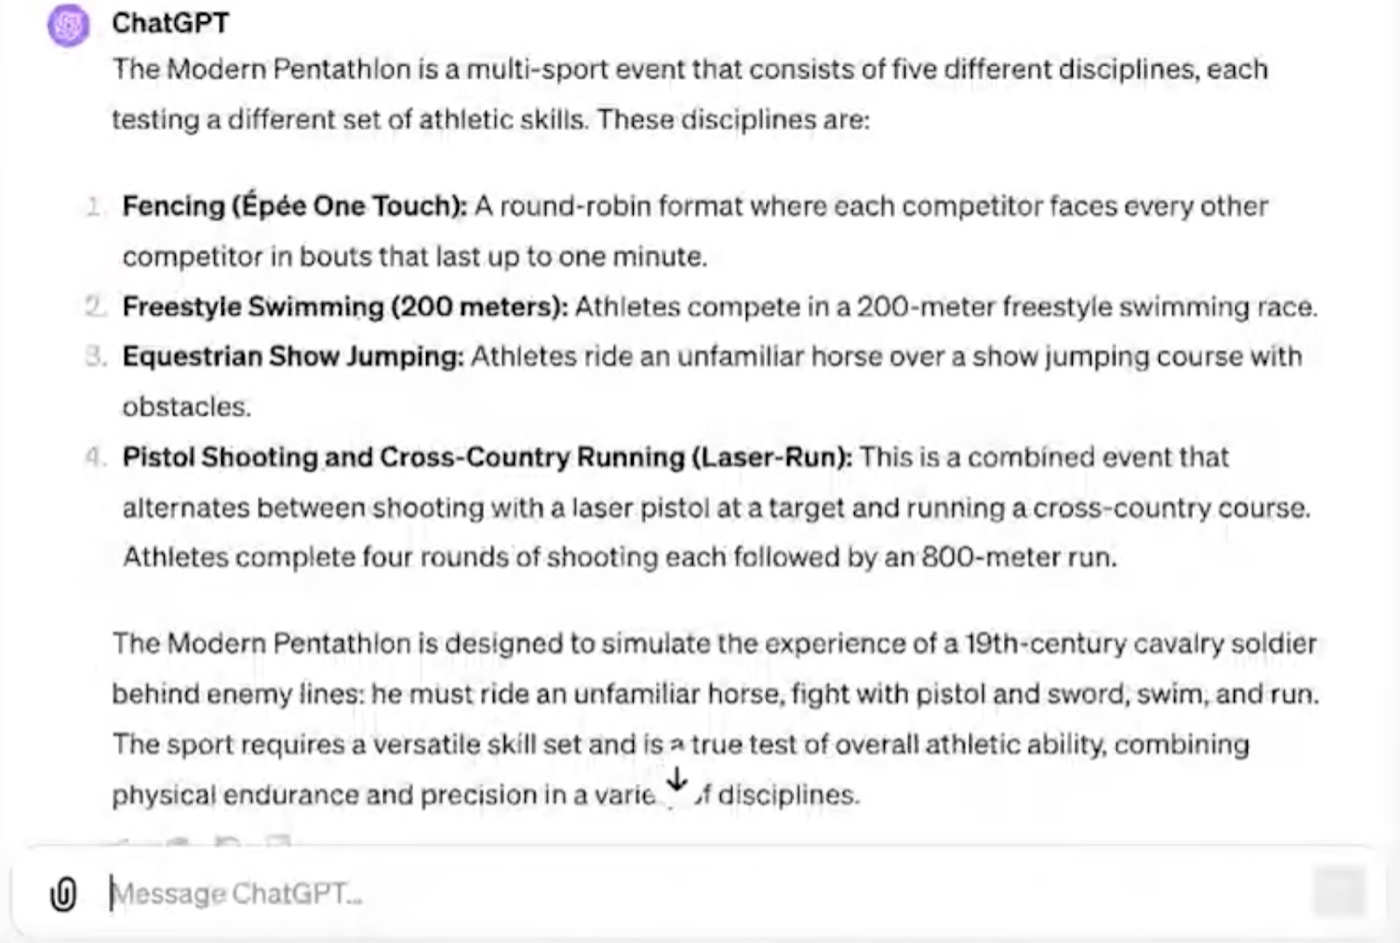Click the ChatGPT sender name label
This screenshot has width=1400, height=943.
pos(170,23)
